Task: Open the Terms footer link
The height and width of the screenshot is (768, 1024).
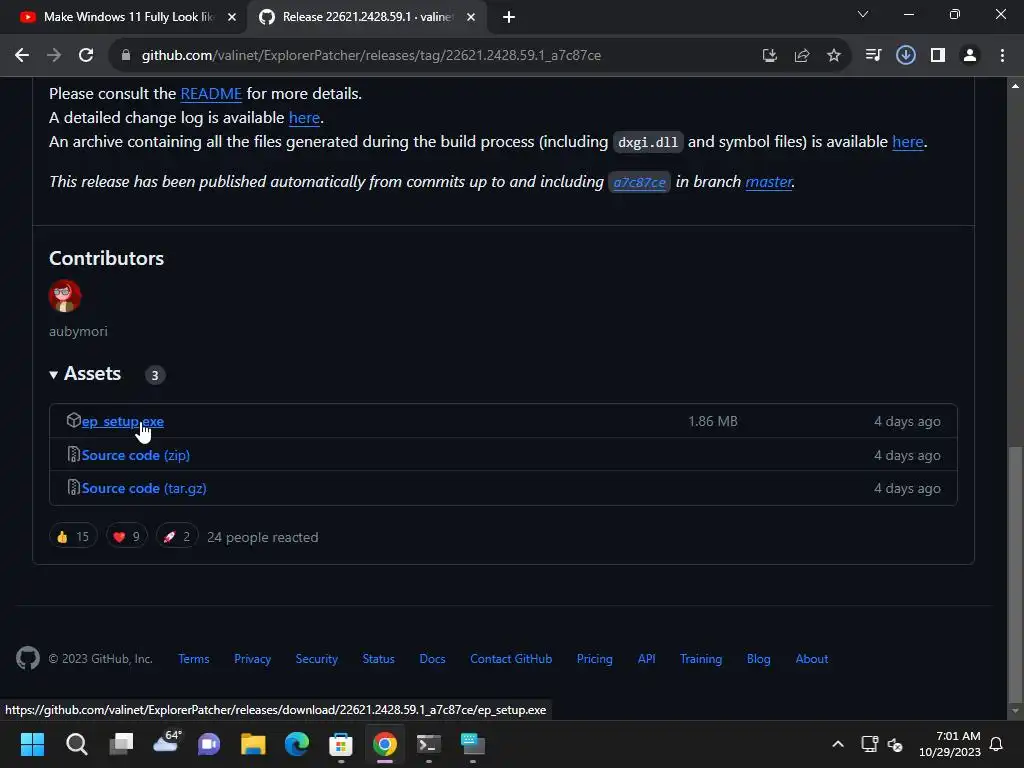Action: 194,659
